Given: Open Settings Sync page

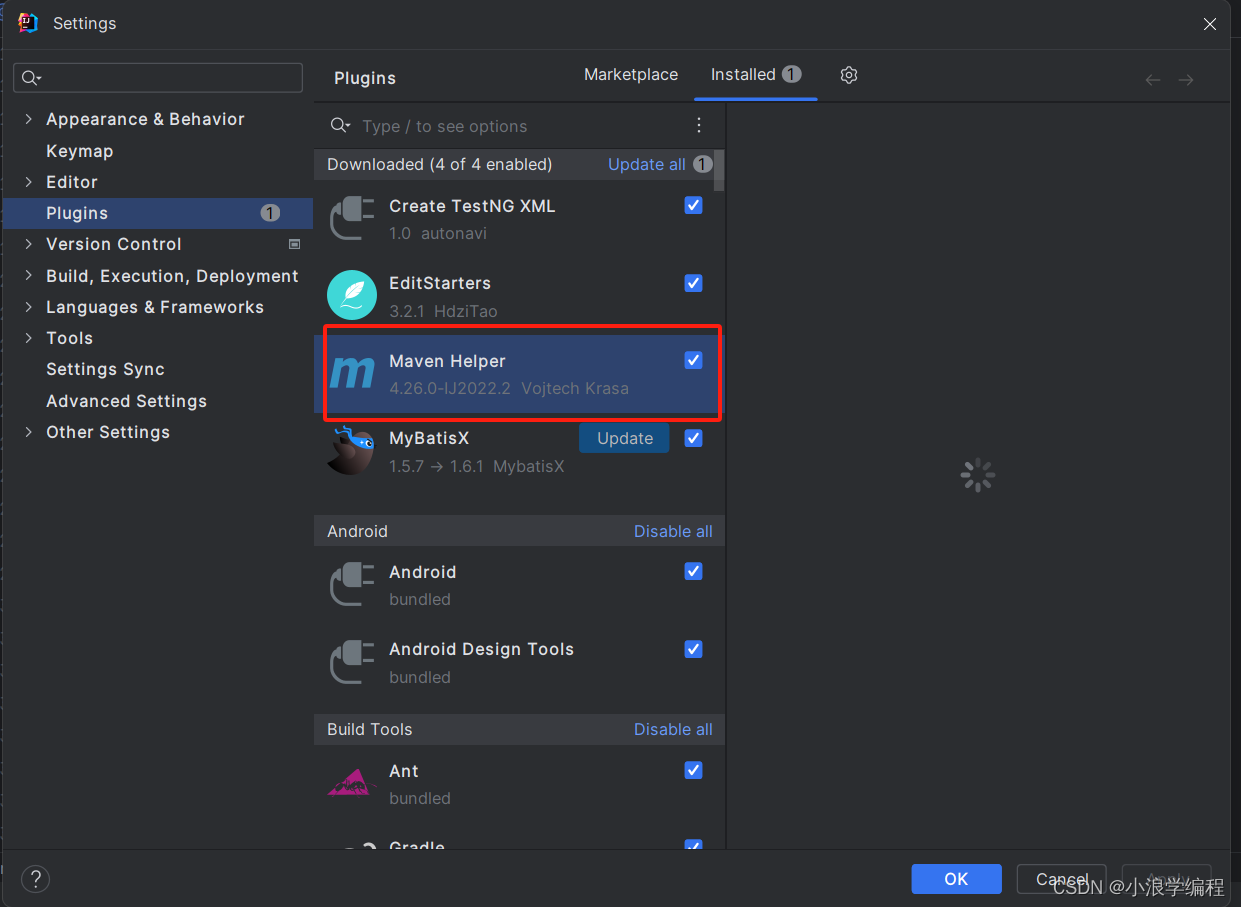Looking at the screenshot, I should point(105,369).
